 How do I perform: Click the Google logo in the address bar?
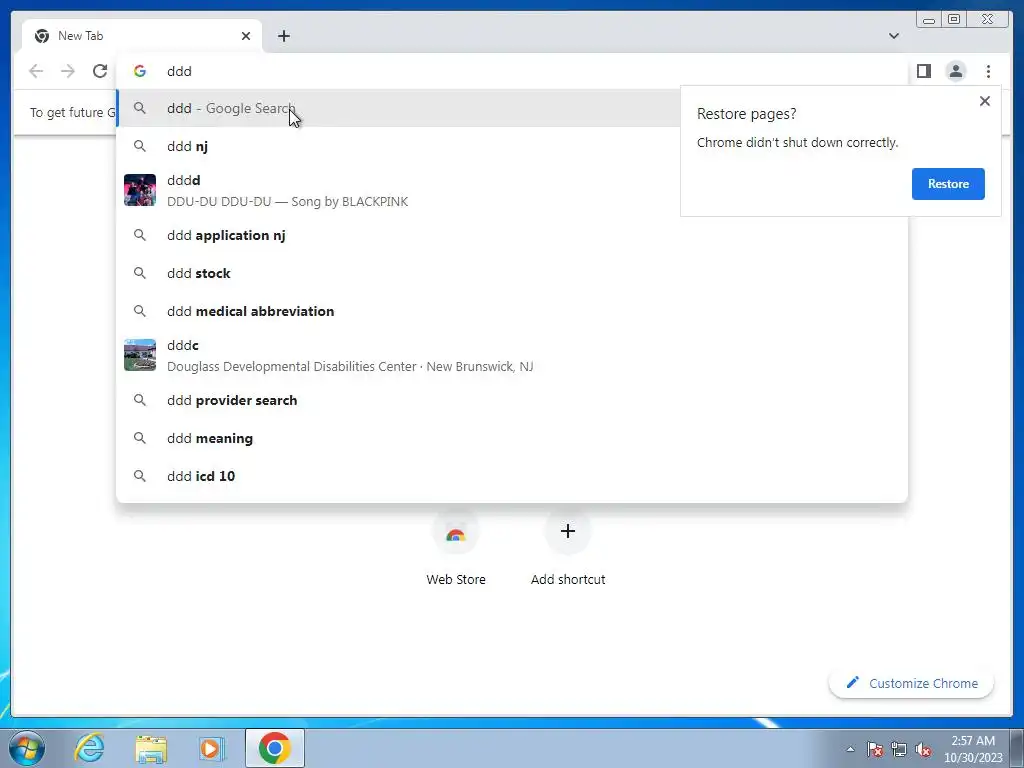140,71
